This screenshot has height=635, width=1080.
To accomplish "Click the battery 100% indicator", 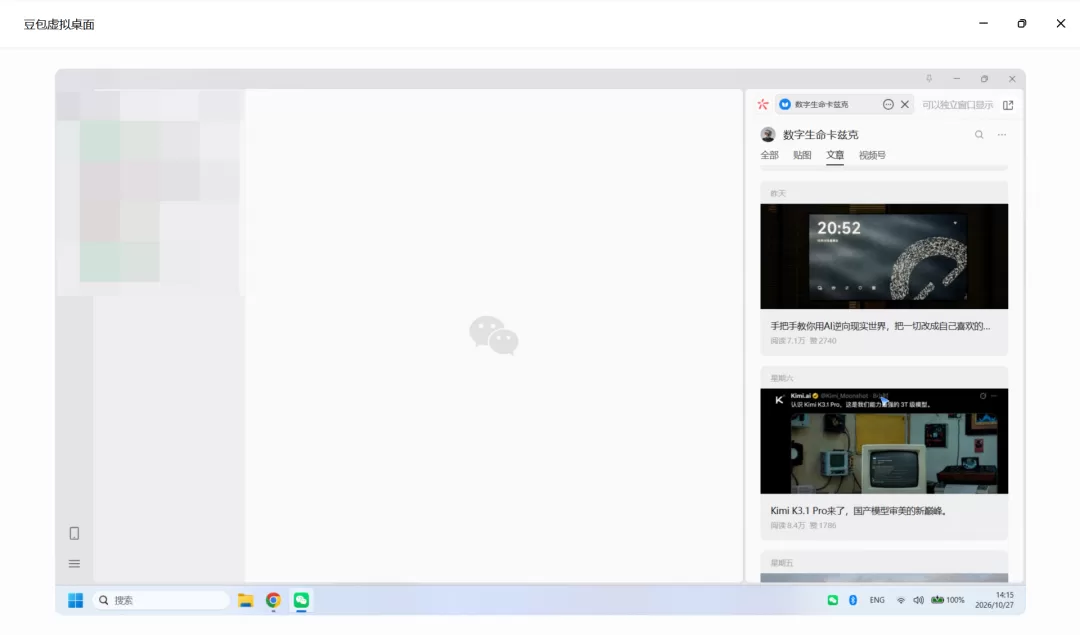I will [x=948, y=600].
